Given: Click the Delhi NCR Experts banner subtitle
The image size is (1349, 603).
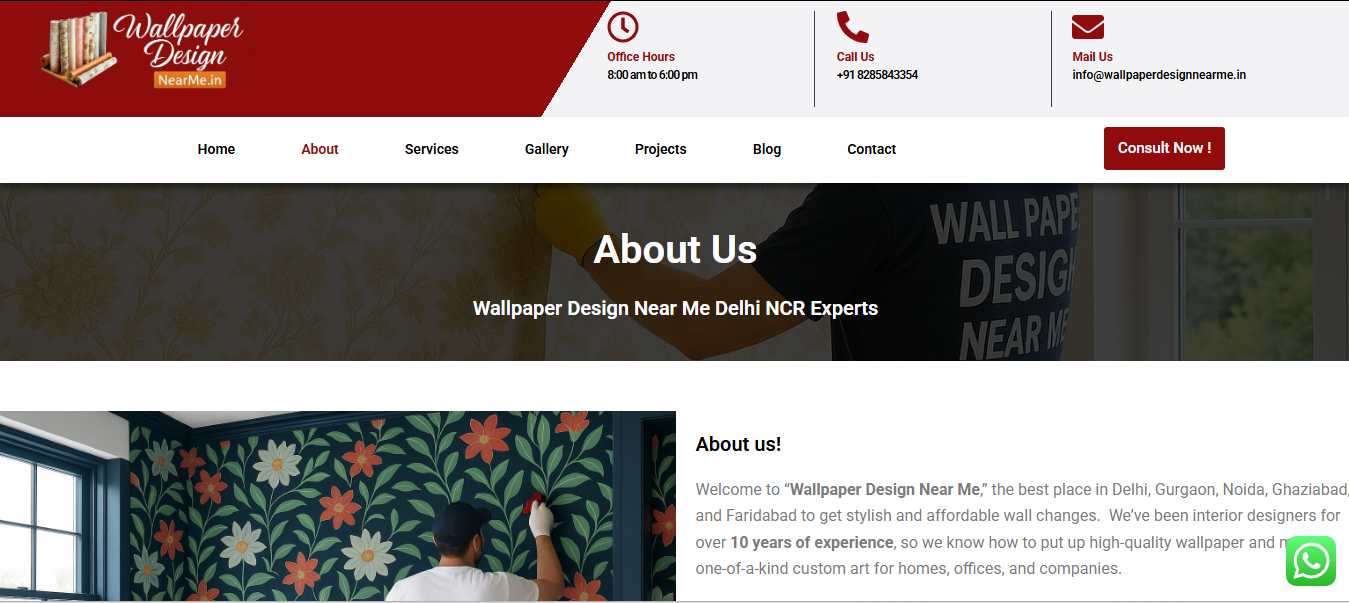Looking at the screenshot, I should [x=675, y=308].
